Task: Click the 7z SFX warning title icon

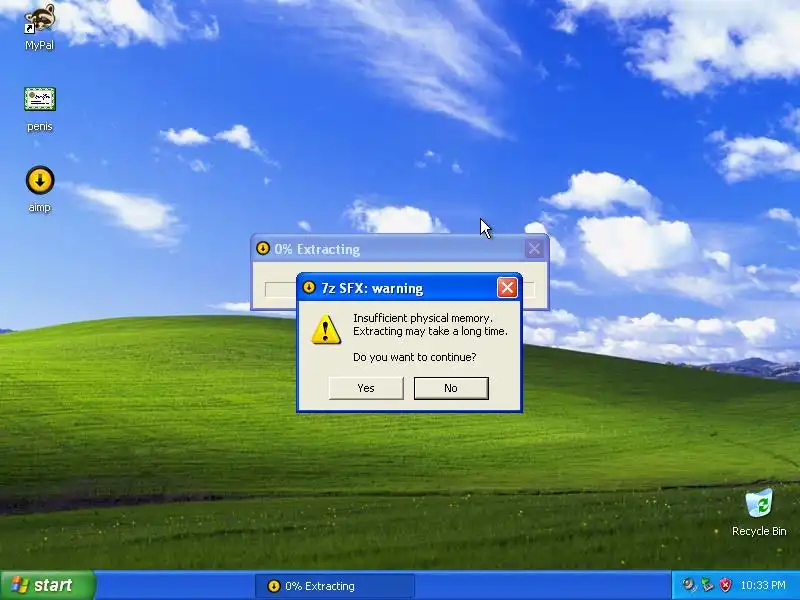Action: [309, 288]
